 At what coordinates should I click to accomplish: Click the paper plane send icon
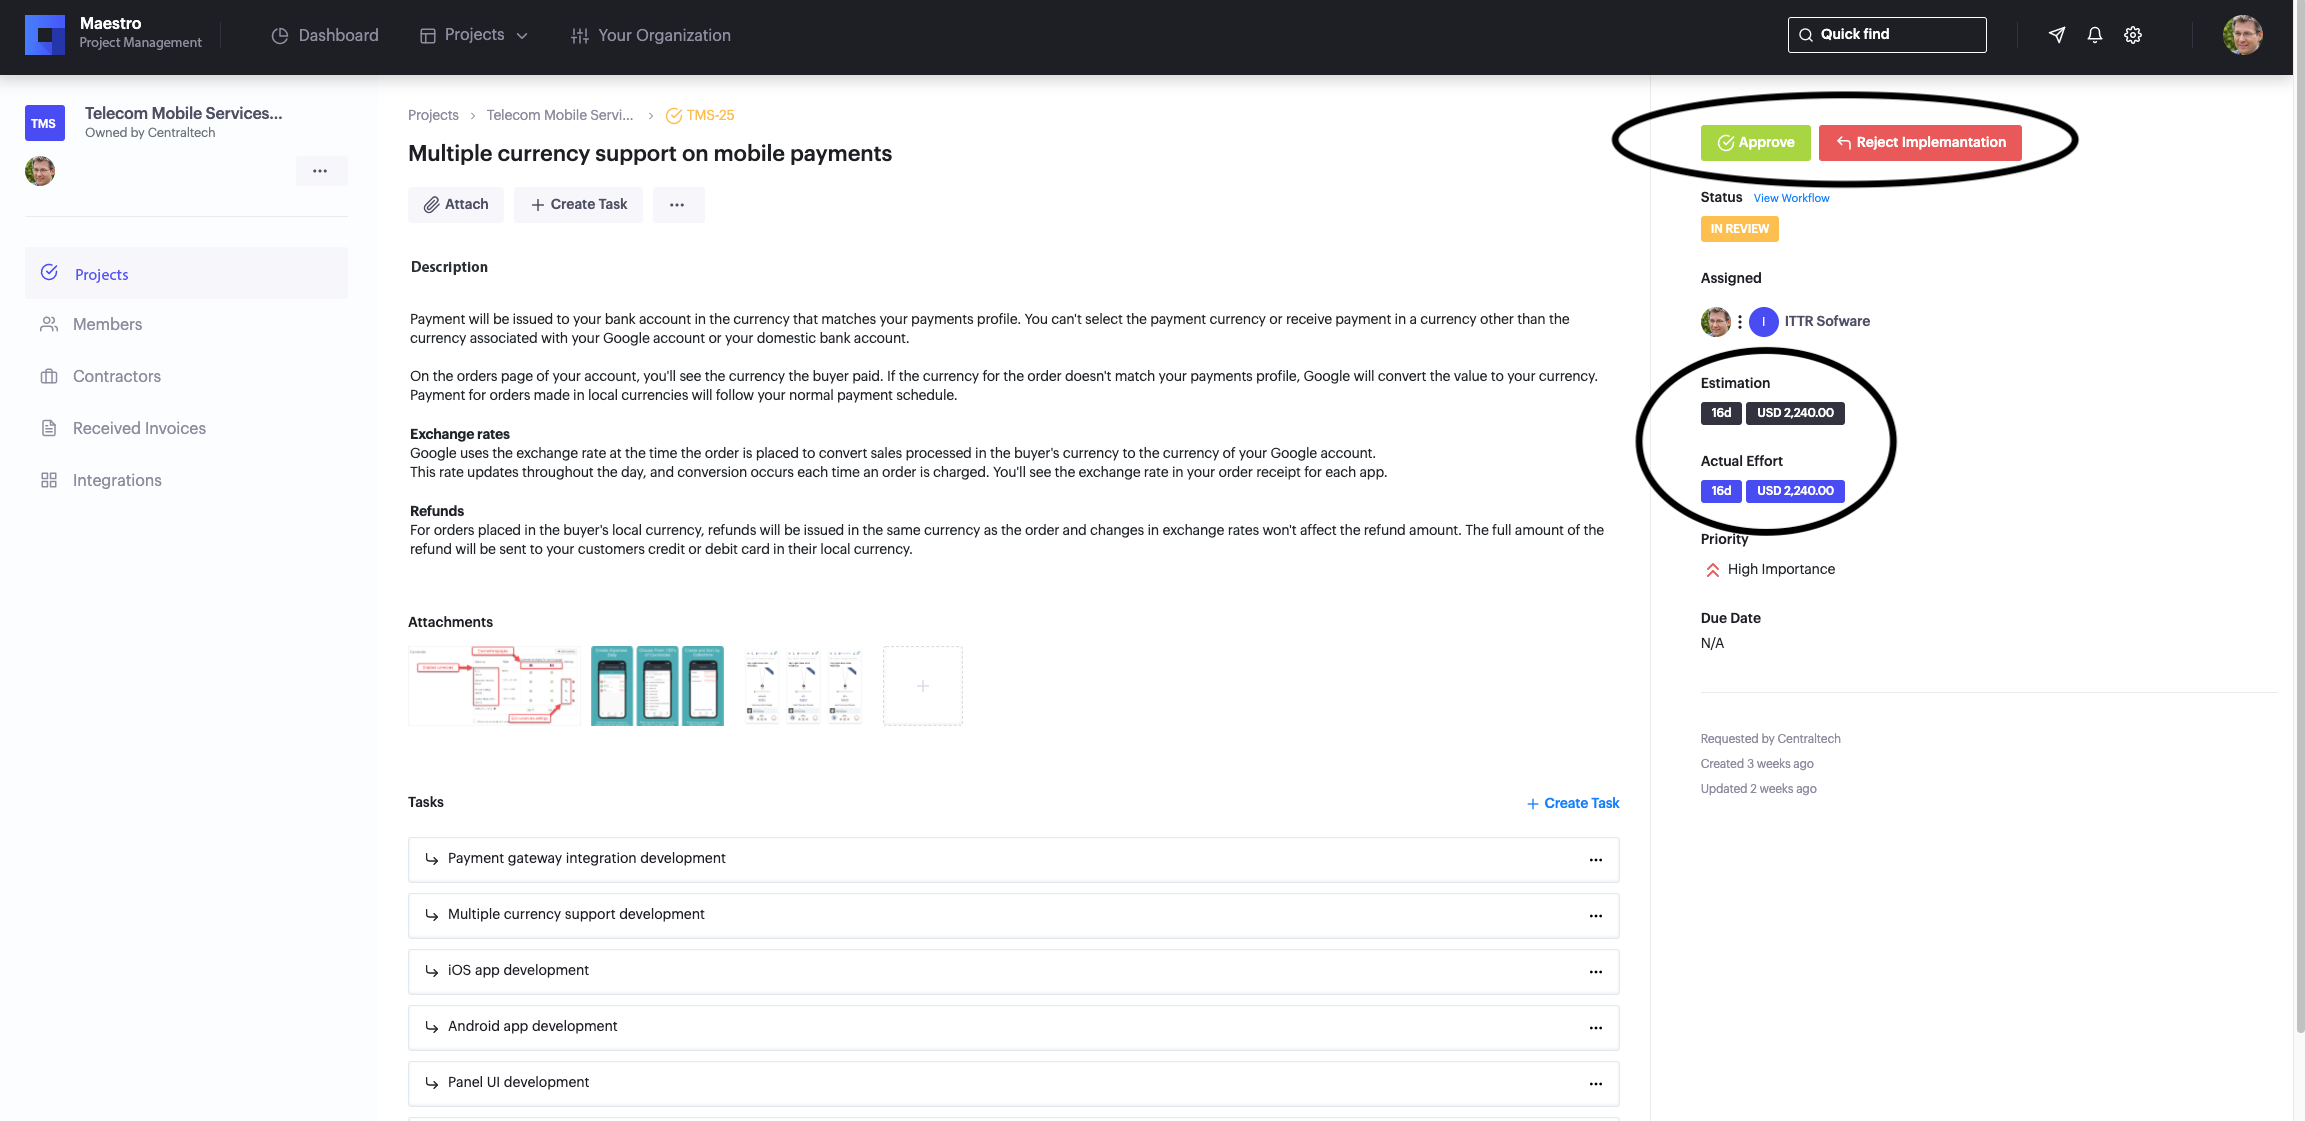tap(2057, 35)
